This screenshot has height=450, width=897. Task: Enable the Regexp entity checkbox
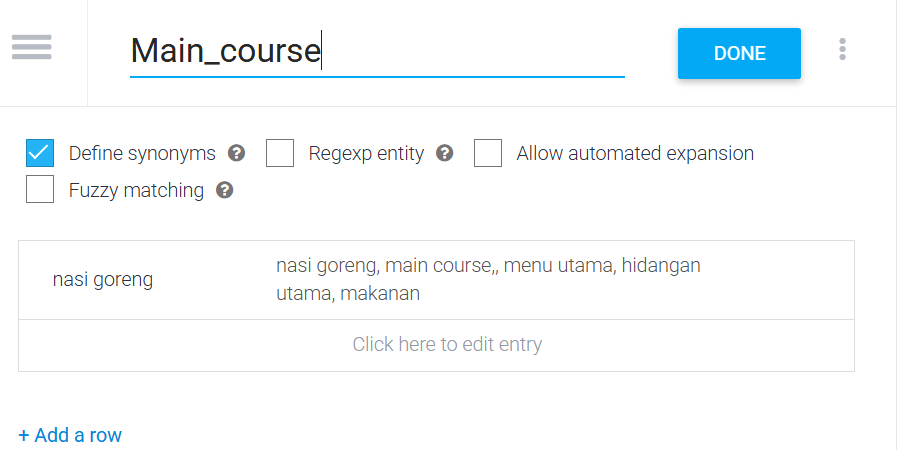tap(280, 154)
